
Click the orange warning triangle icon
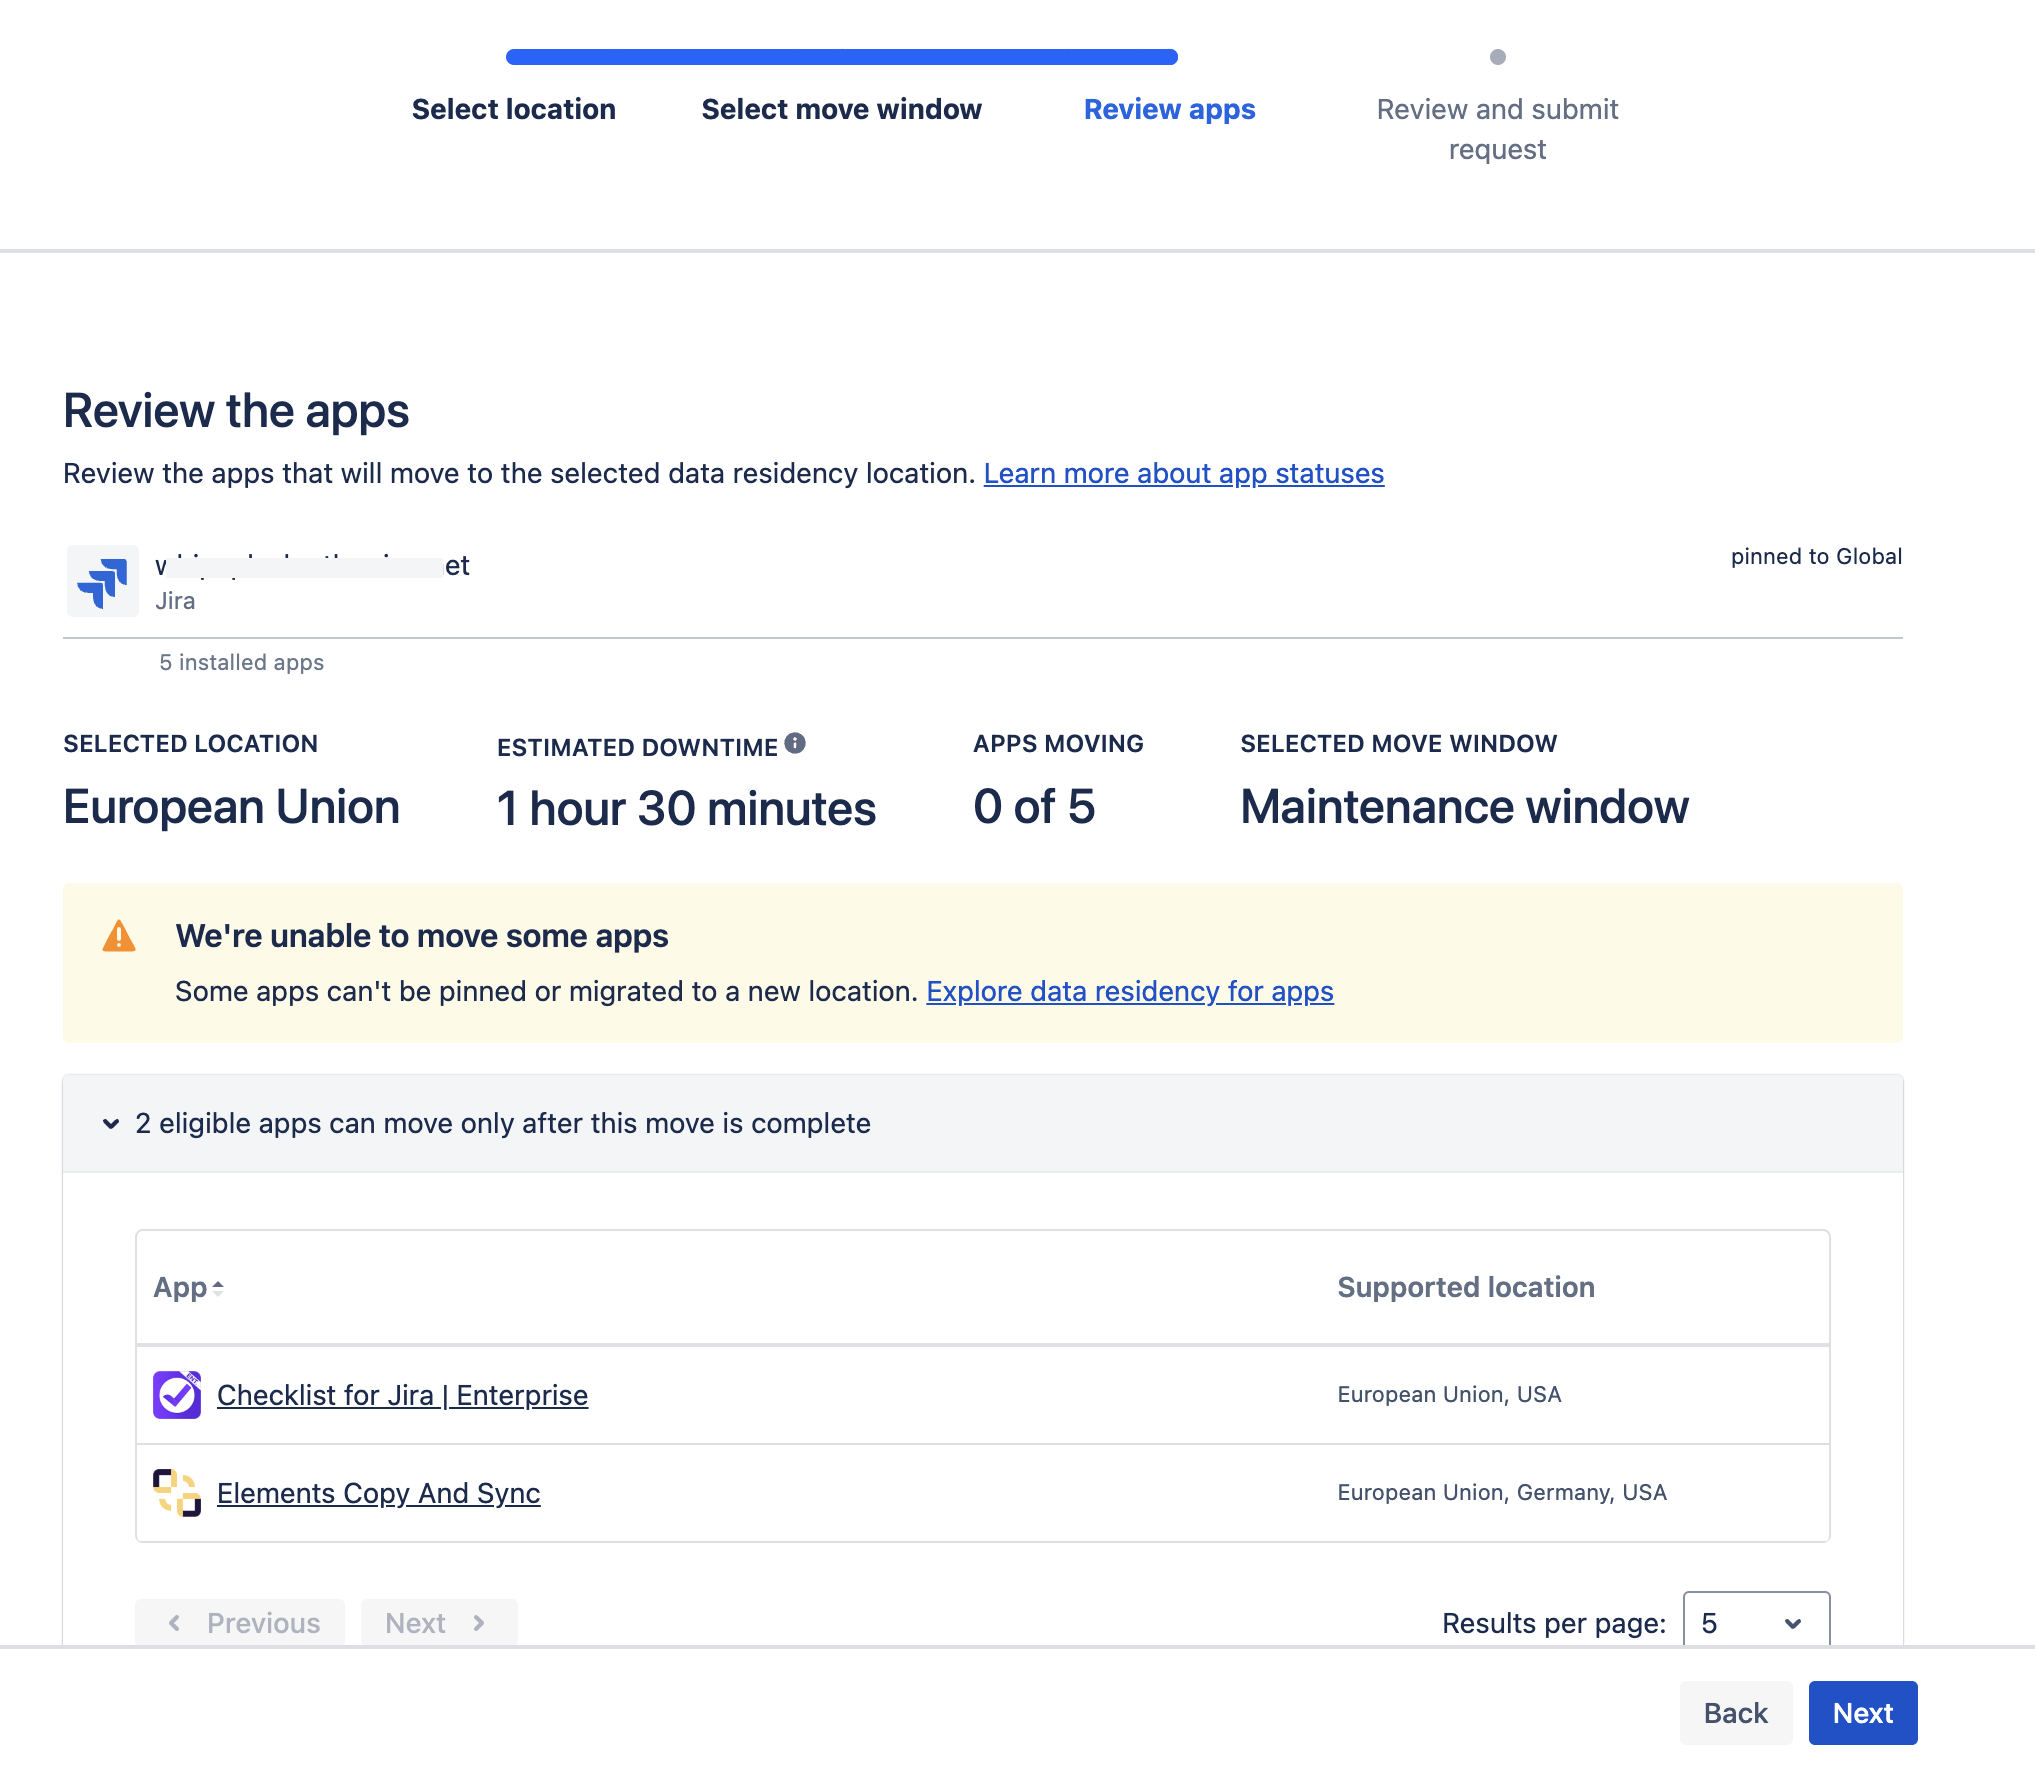(x=119, y=937)
